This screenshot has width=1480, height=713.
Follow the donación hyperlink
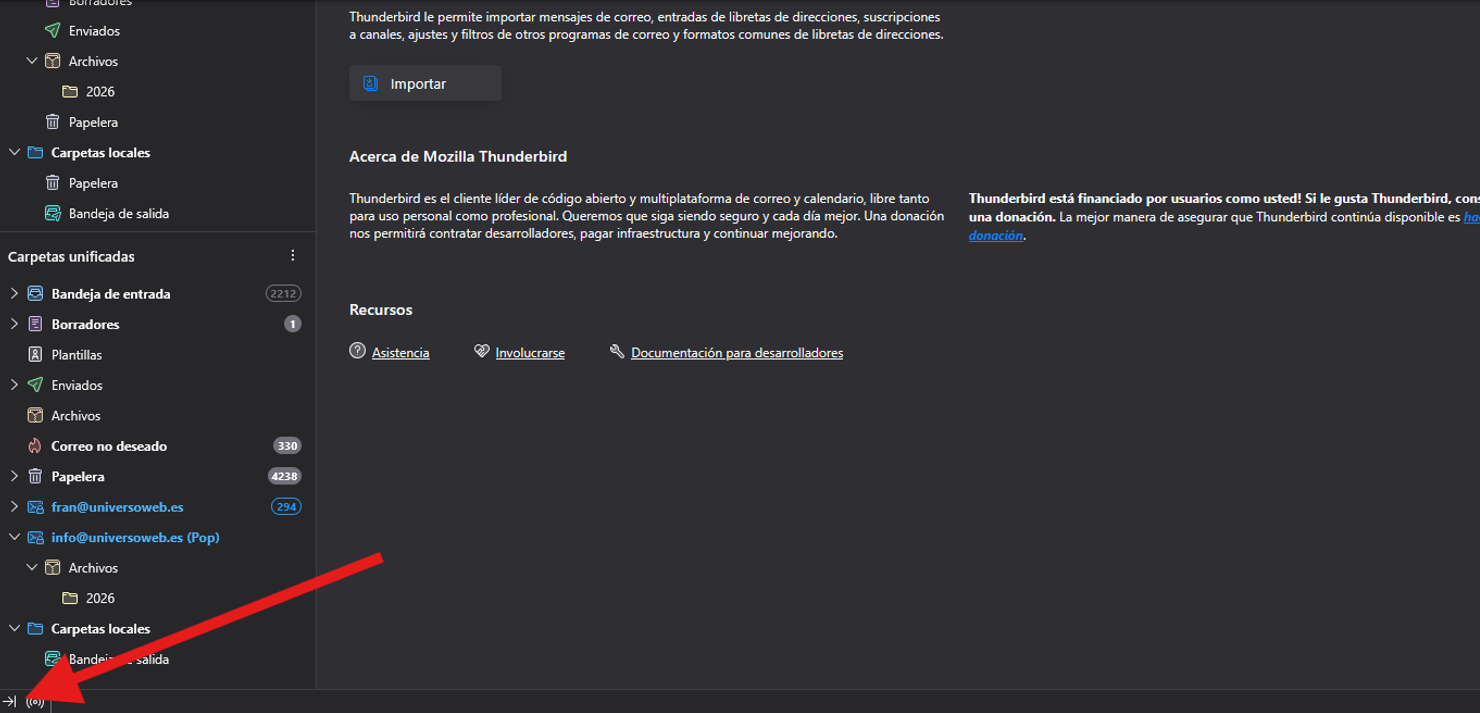point(995,236)
